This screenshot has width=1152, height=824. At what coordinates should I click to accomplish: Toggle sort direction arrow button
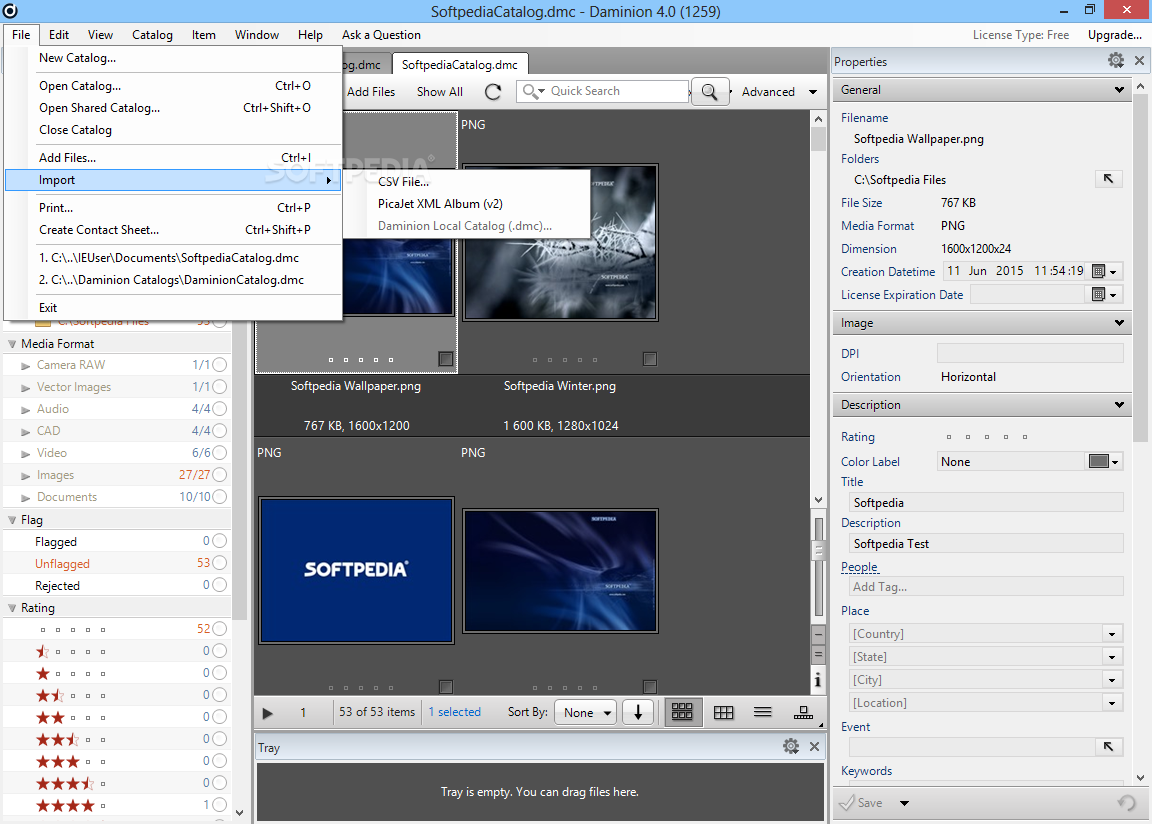point(638,712)
